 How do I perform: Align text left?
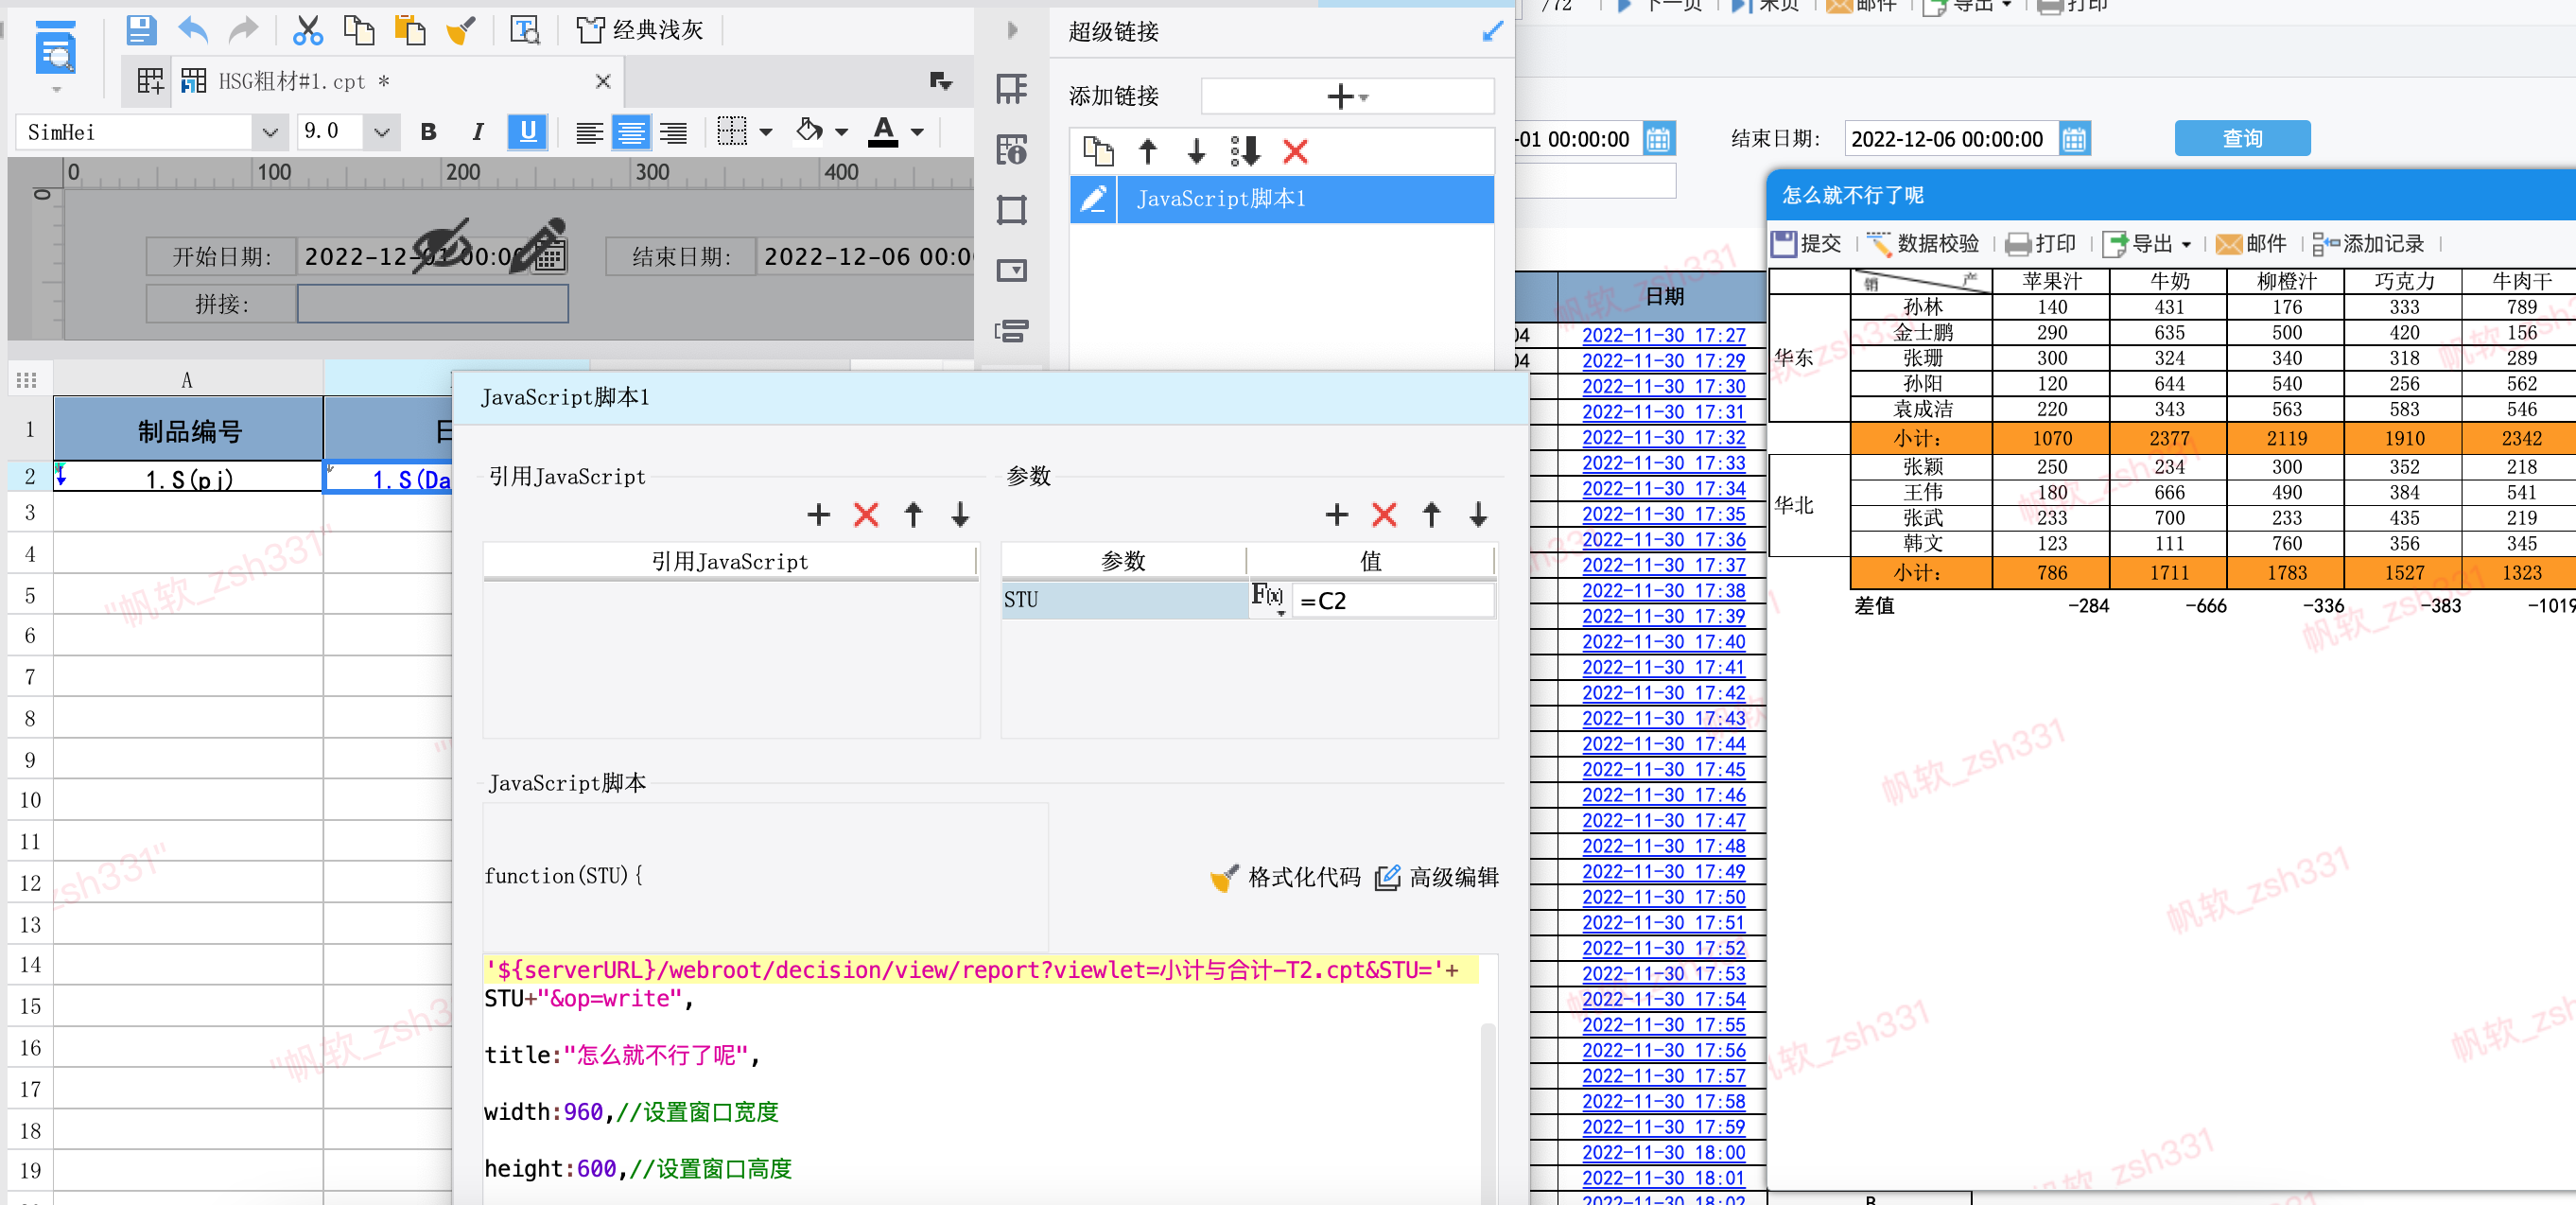pyautogui.click(x=589, y=132)
